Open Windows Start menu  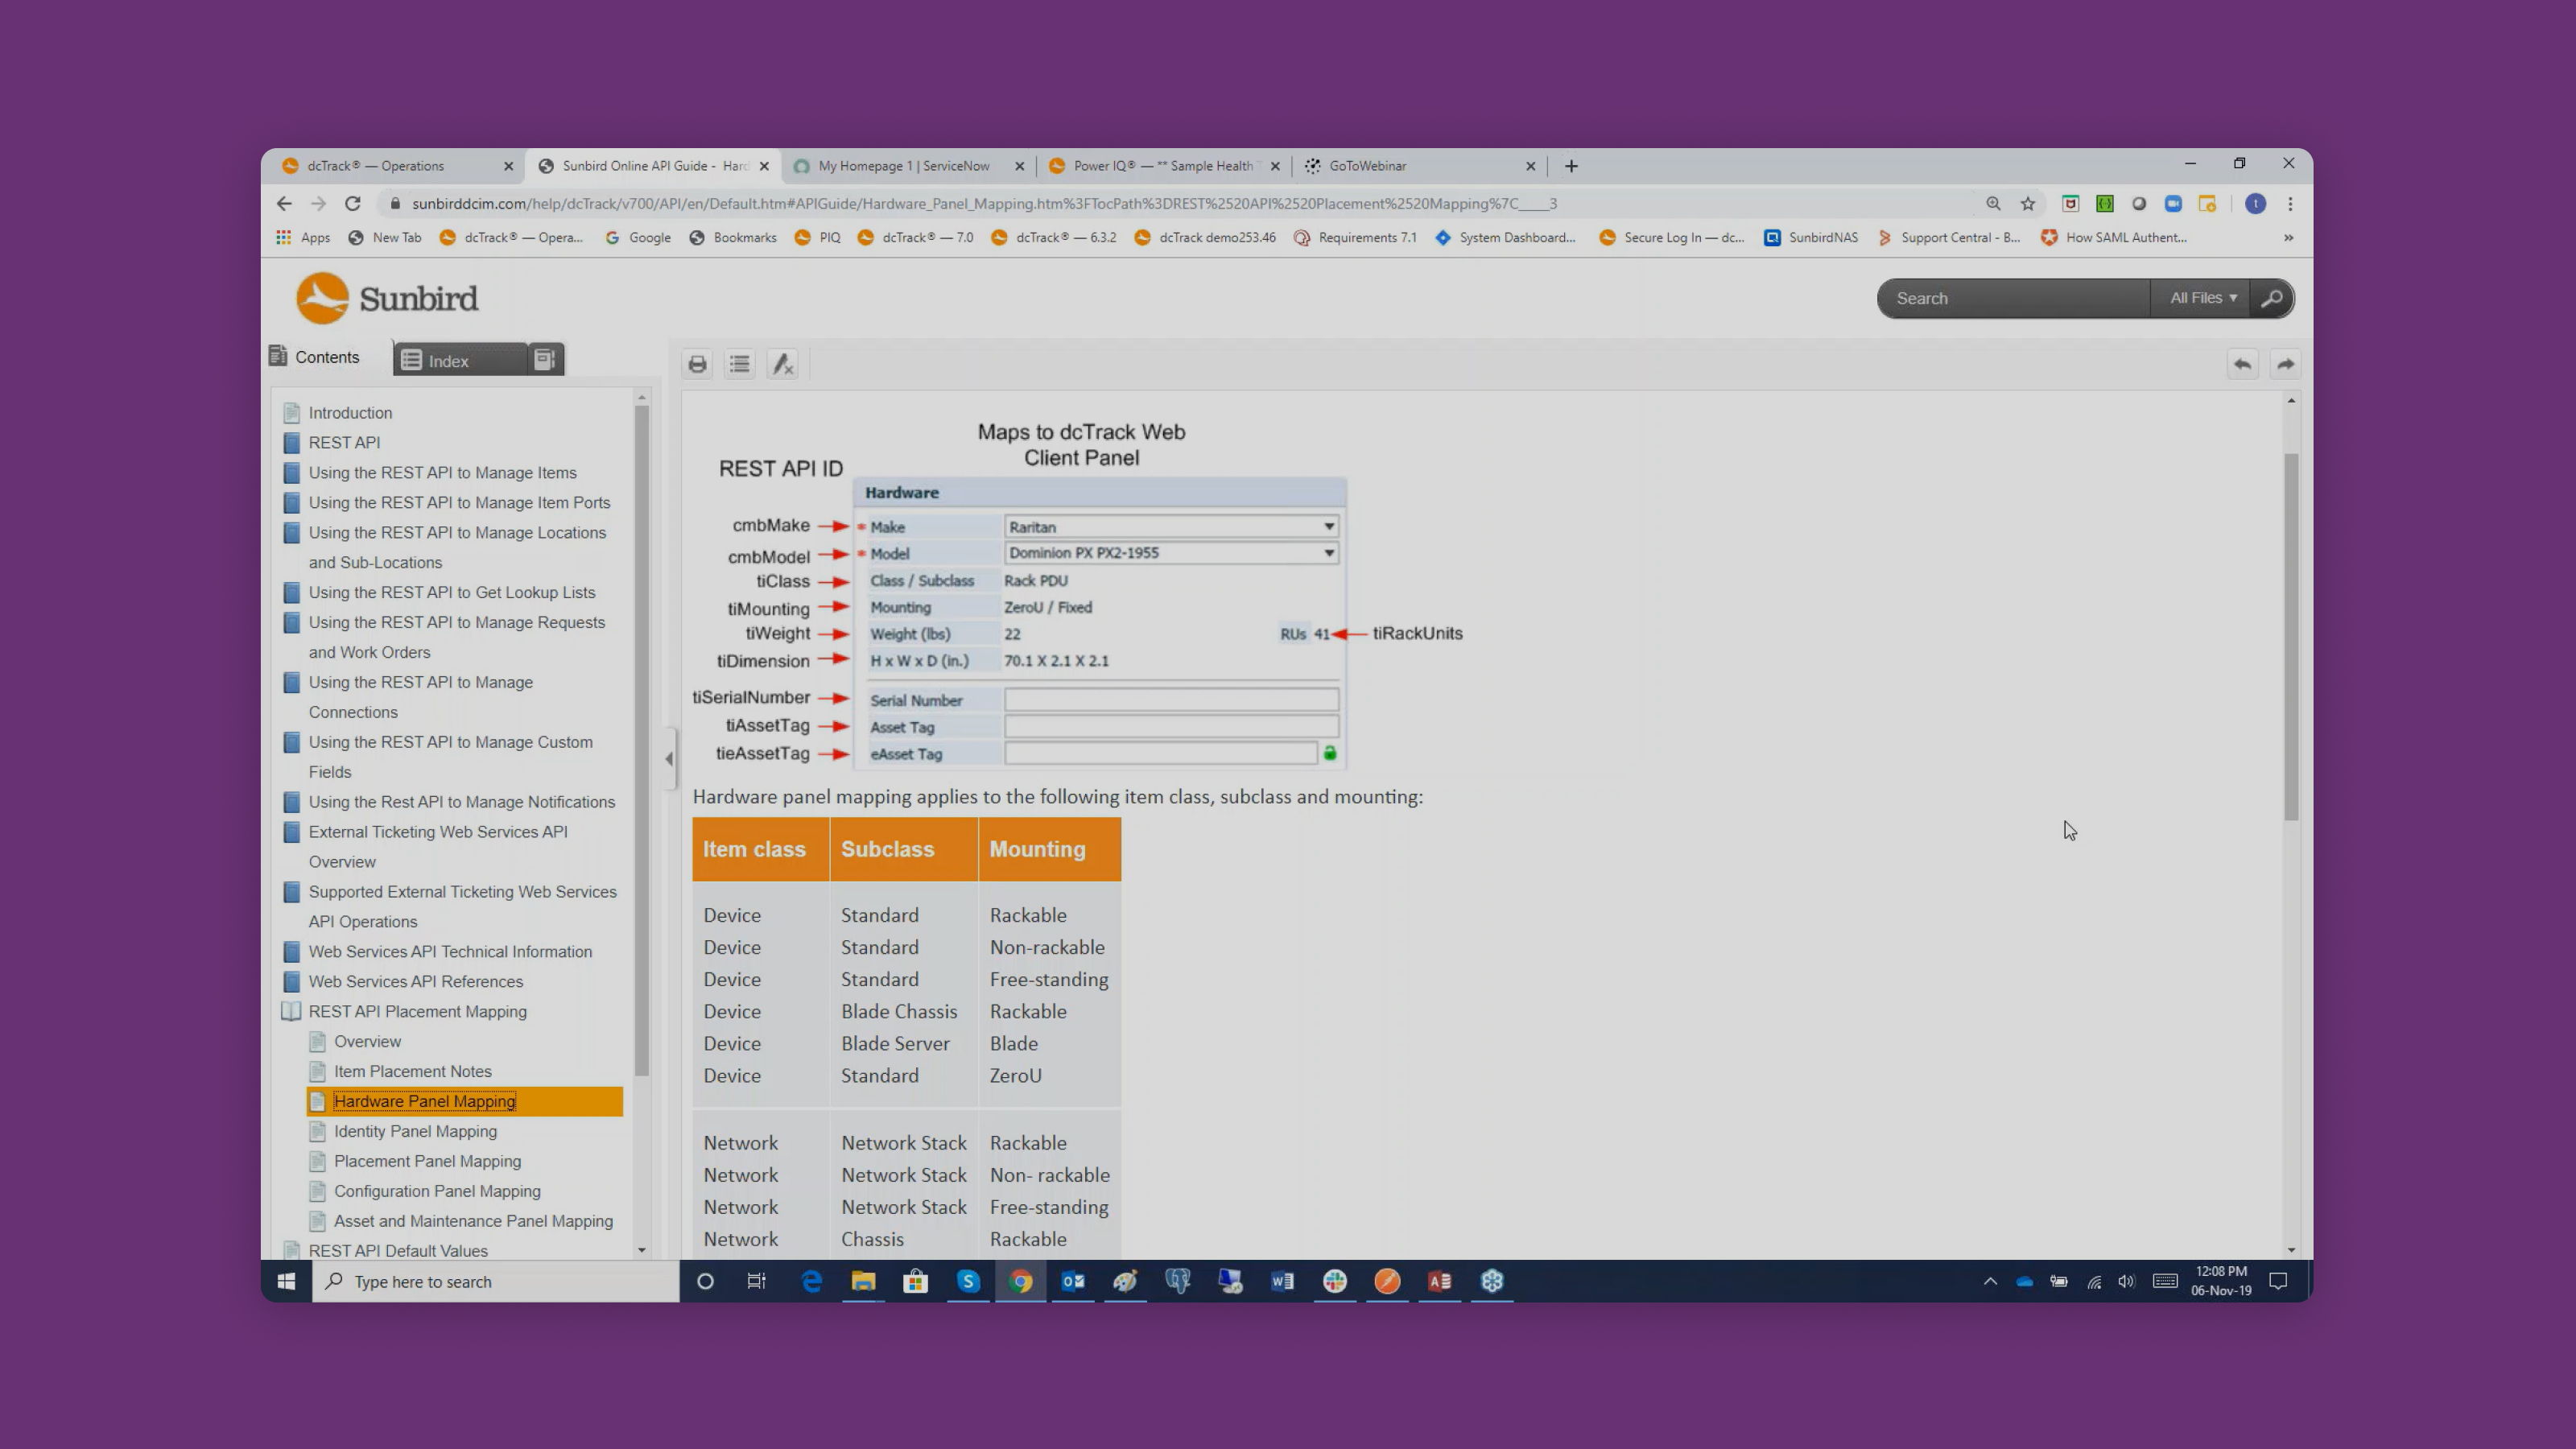pos(286,1281)
